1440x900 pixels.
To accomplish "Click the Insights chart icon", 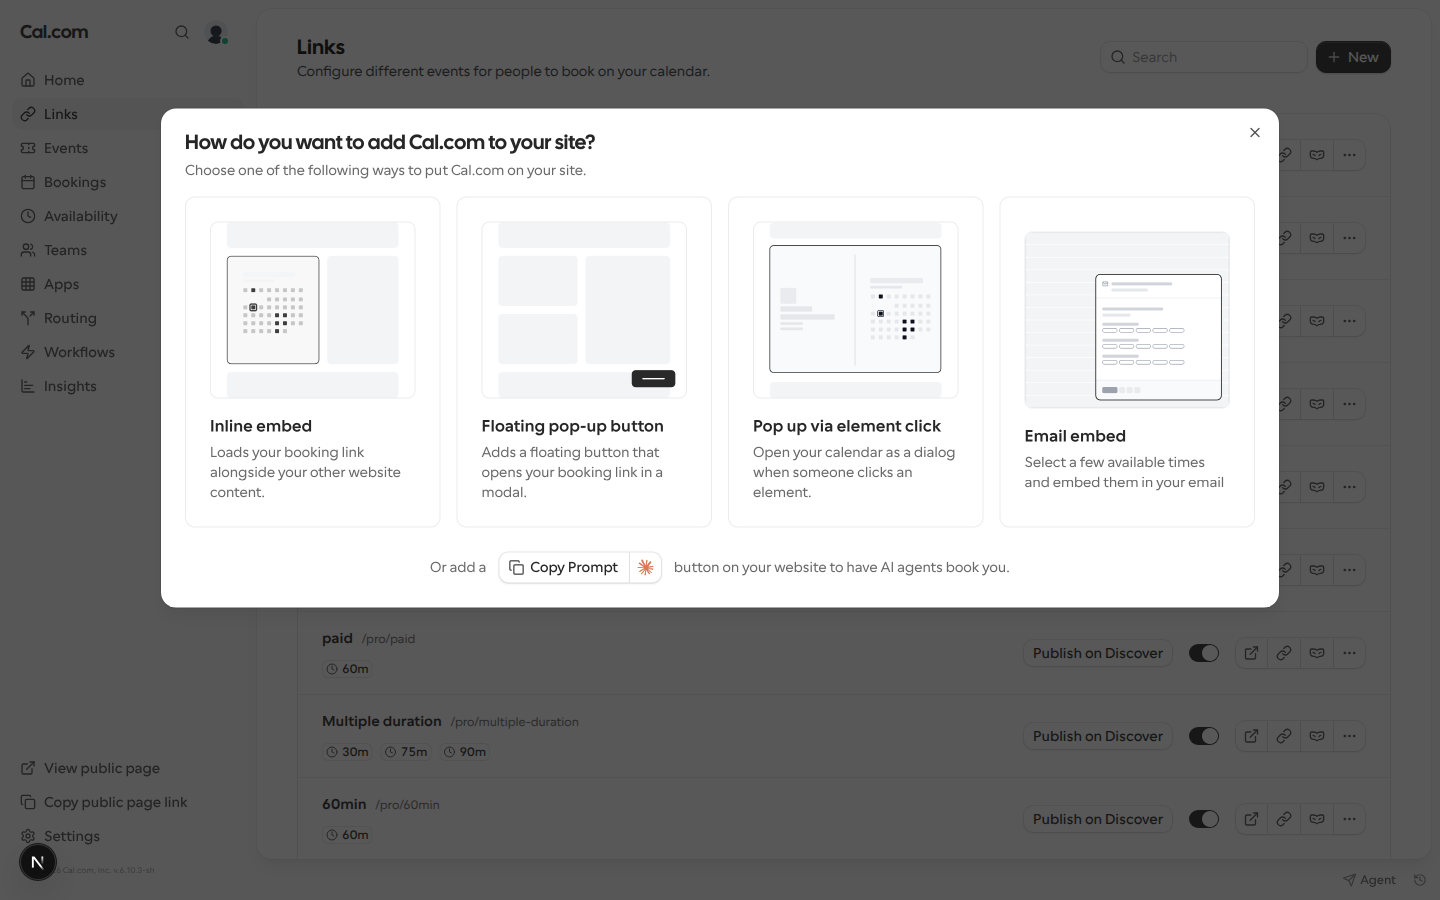I will [28, 386].
